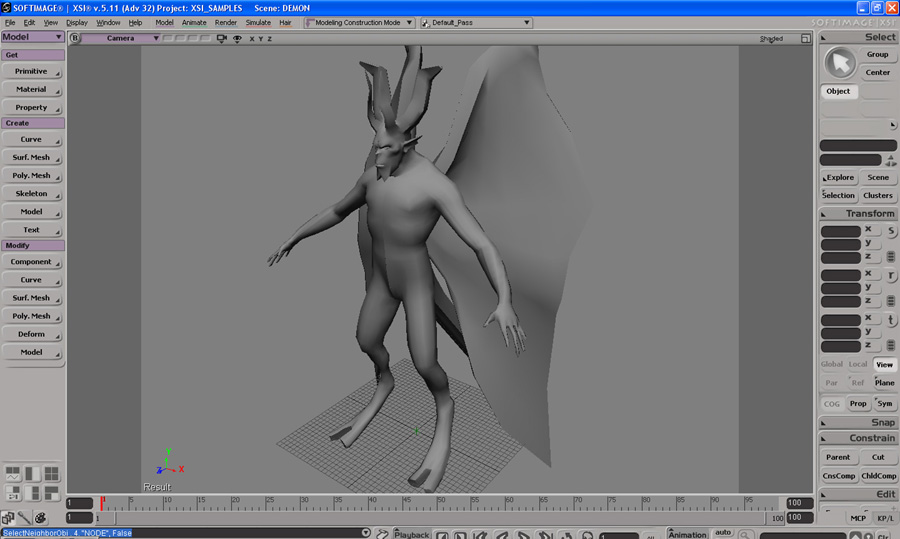This screenshot has height=539, width=900.
Task: Expand the Snap panel
Action: pos(824,423)
